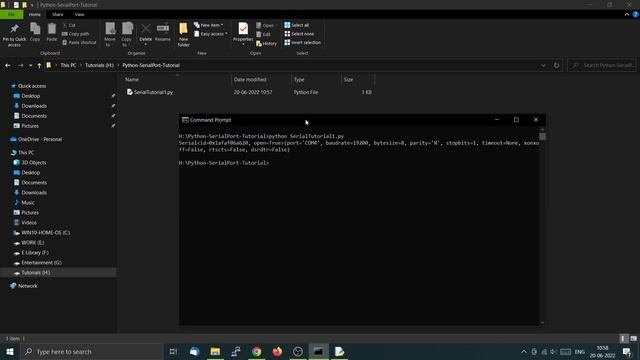Click the Copy ribbon icon

(x=35, y=32)
